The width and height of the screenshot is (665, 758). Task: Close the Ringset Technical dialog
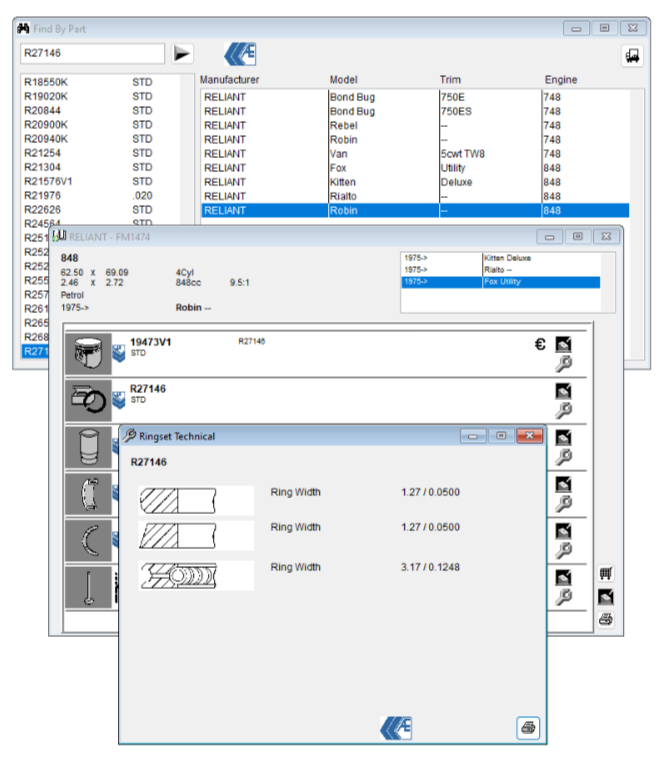[529, 436]
